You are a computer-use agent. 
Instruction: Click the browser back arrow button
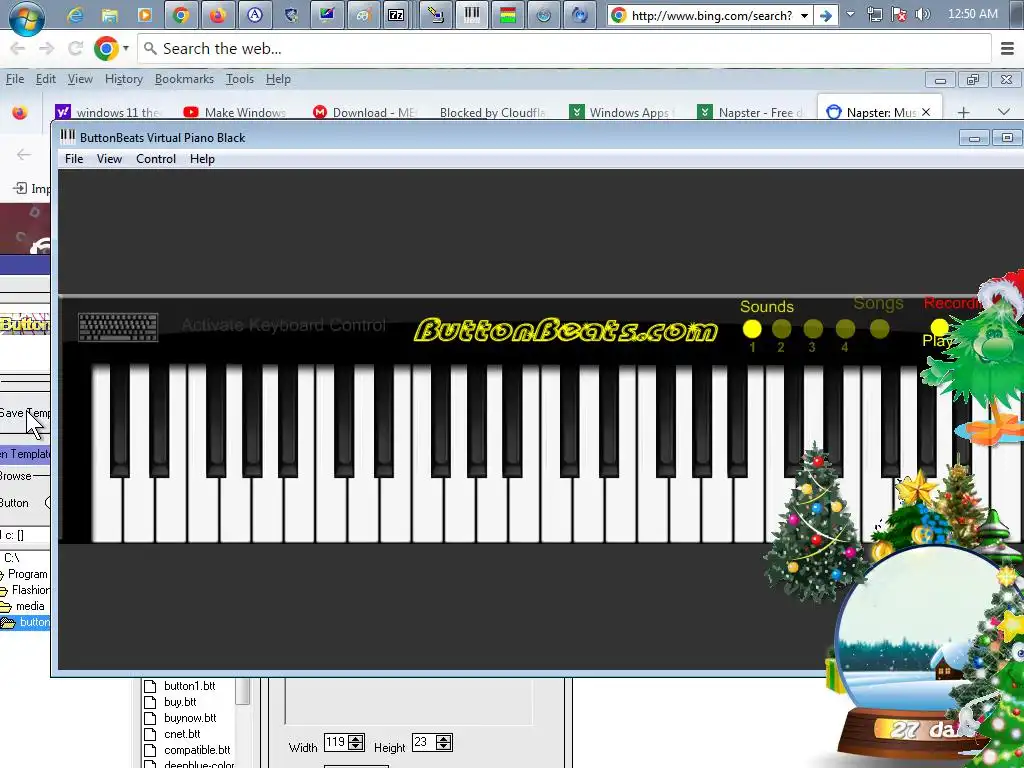18,48
